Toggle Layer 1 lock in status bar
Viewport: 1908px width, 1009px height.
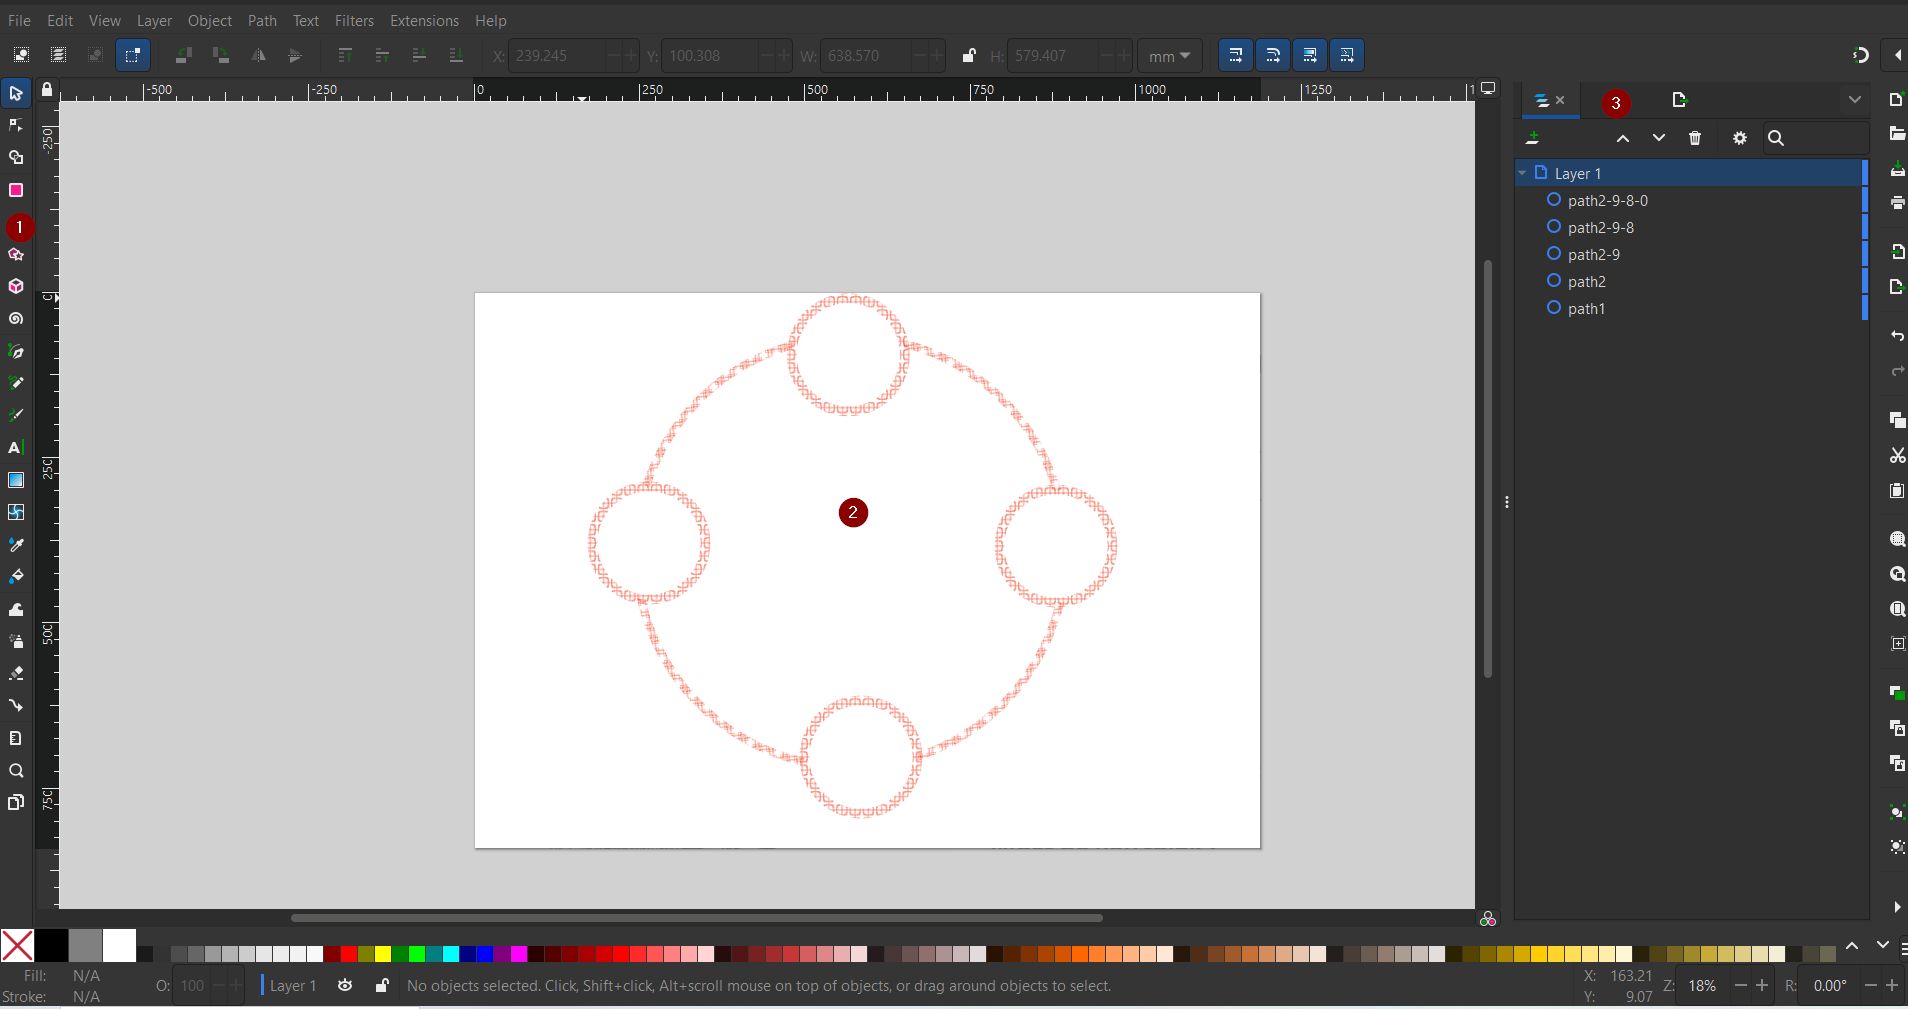[x=382, y=986]
